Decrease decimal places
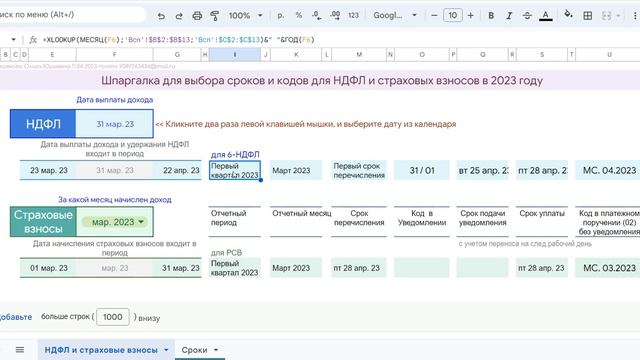This screenshot has width=640, height=360. click(x=317, y=16)
